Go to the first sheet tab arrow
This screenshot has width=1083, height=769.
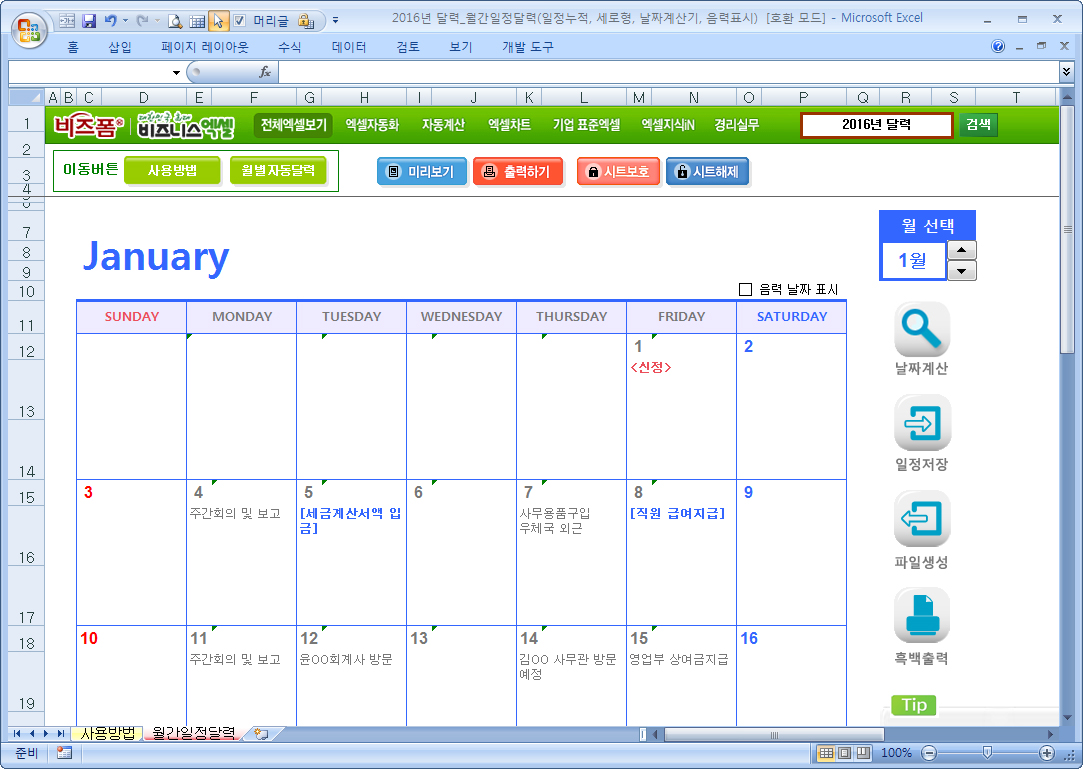point(17,734)
